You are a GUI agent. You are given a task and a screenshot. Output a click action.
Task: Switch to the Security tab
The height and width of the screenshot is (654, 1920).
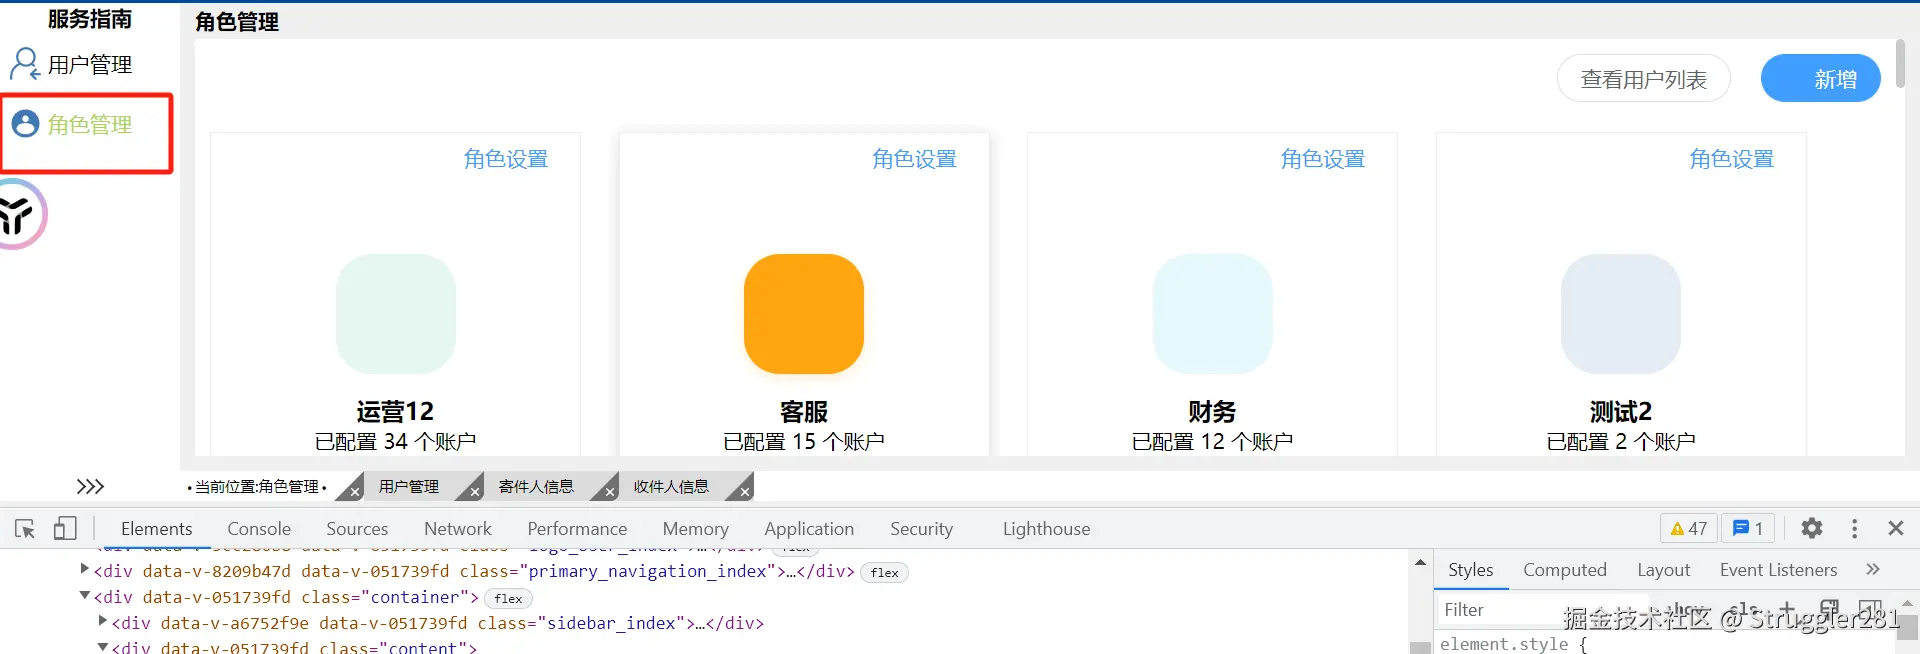point(921,528)
